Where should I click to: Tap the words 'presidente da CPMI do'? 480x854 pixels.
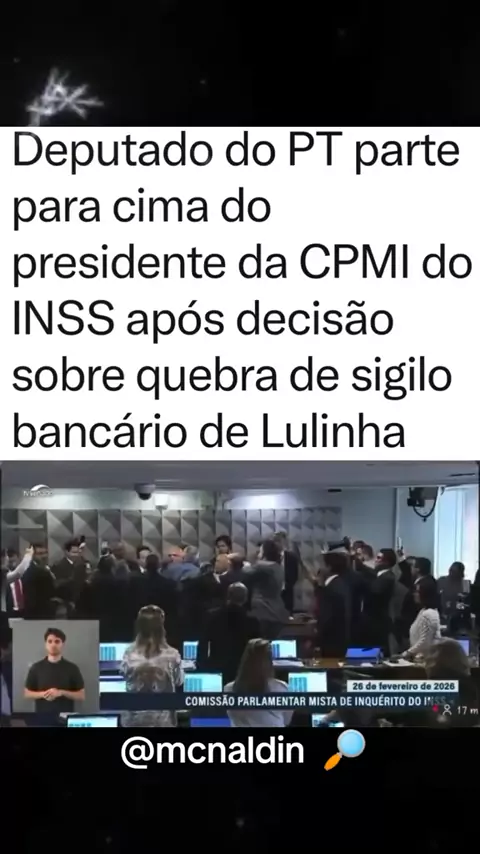[242, 264]
